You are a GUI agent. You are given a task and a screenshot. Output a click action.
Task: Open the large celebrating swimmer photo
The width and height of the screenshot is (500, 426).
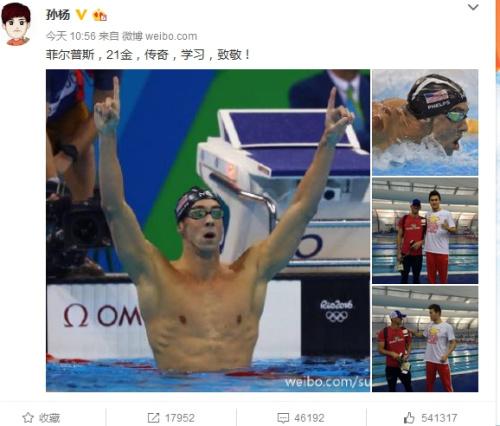208,230
